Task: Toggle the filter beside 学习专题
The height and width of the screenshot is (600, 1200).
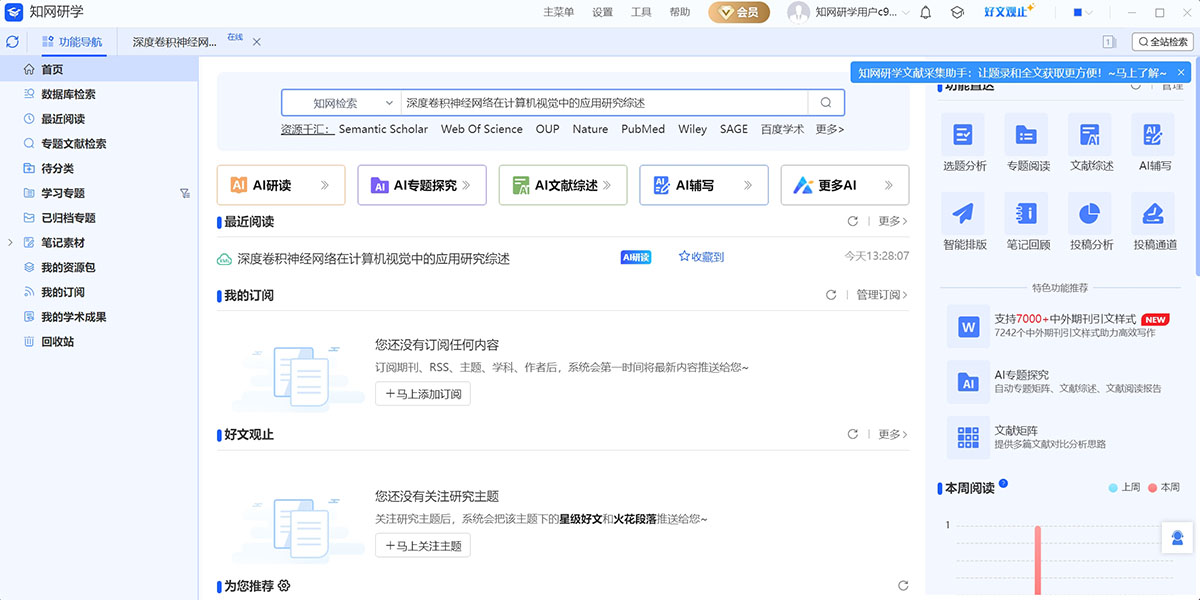Action: (184, 194)
